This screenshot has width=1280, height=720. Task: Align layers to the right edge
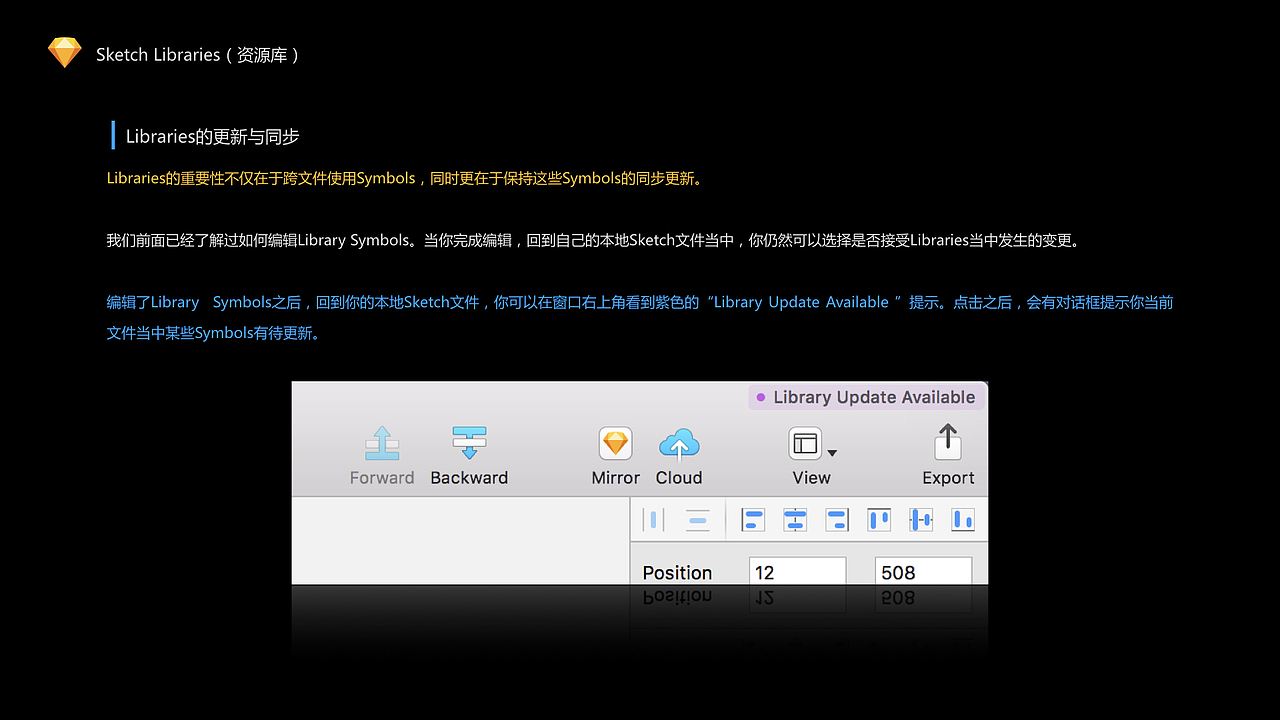click(x=837, y=519)
